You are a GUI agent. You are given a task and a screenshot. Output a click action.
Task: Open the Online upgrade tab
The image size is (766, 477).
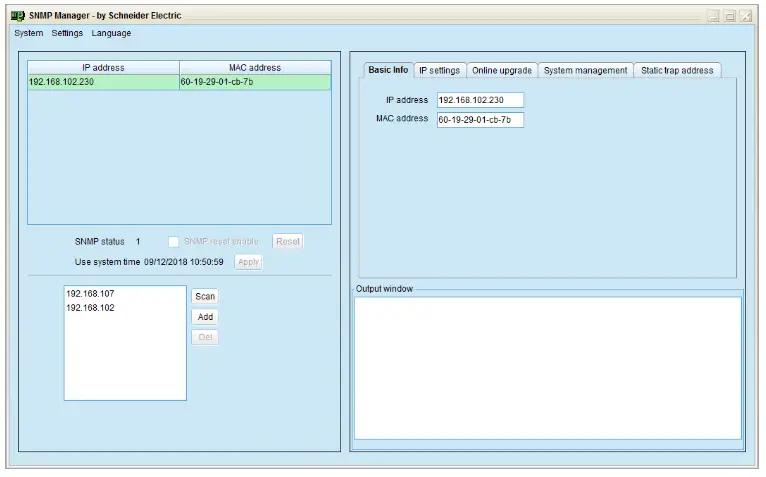click(x=502, y=70)
